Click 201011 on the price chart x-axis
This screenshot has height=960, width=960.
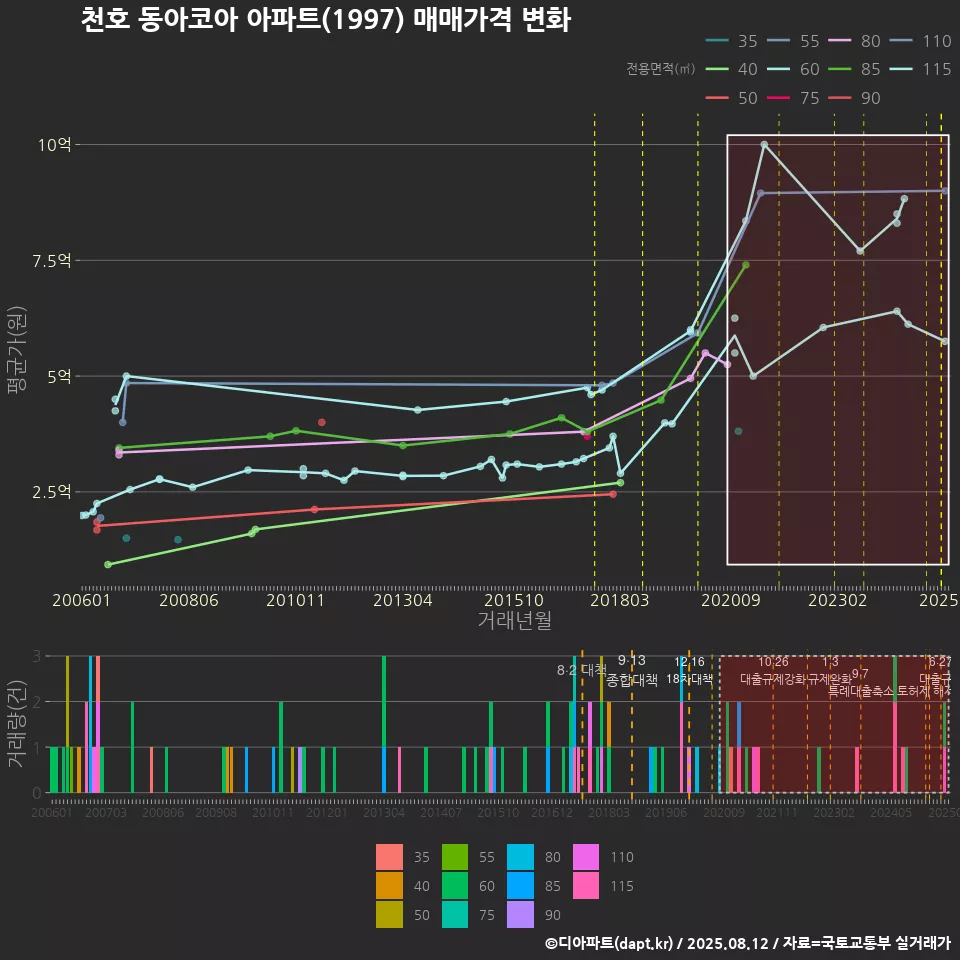(x=295, y=600)
